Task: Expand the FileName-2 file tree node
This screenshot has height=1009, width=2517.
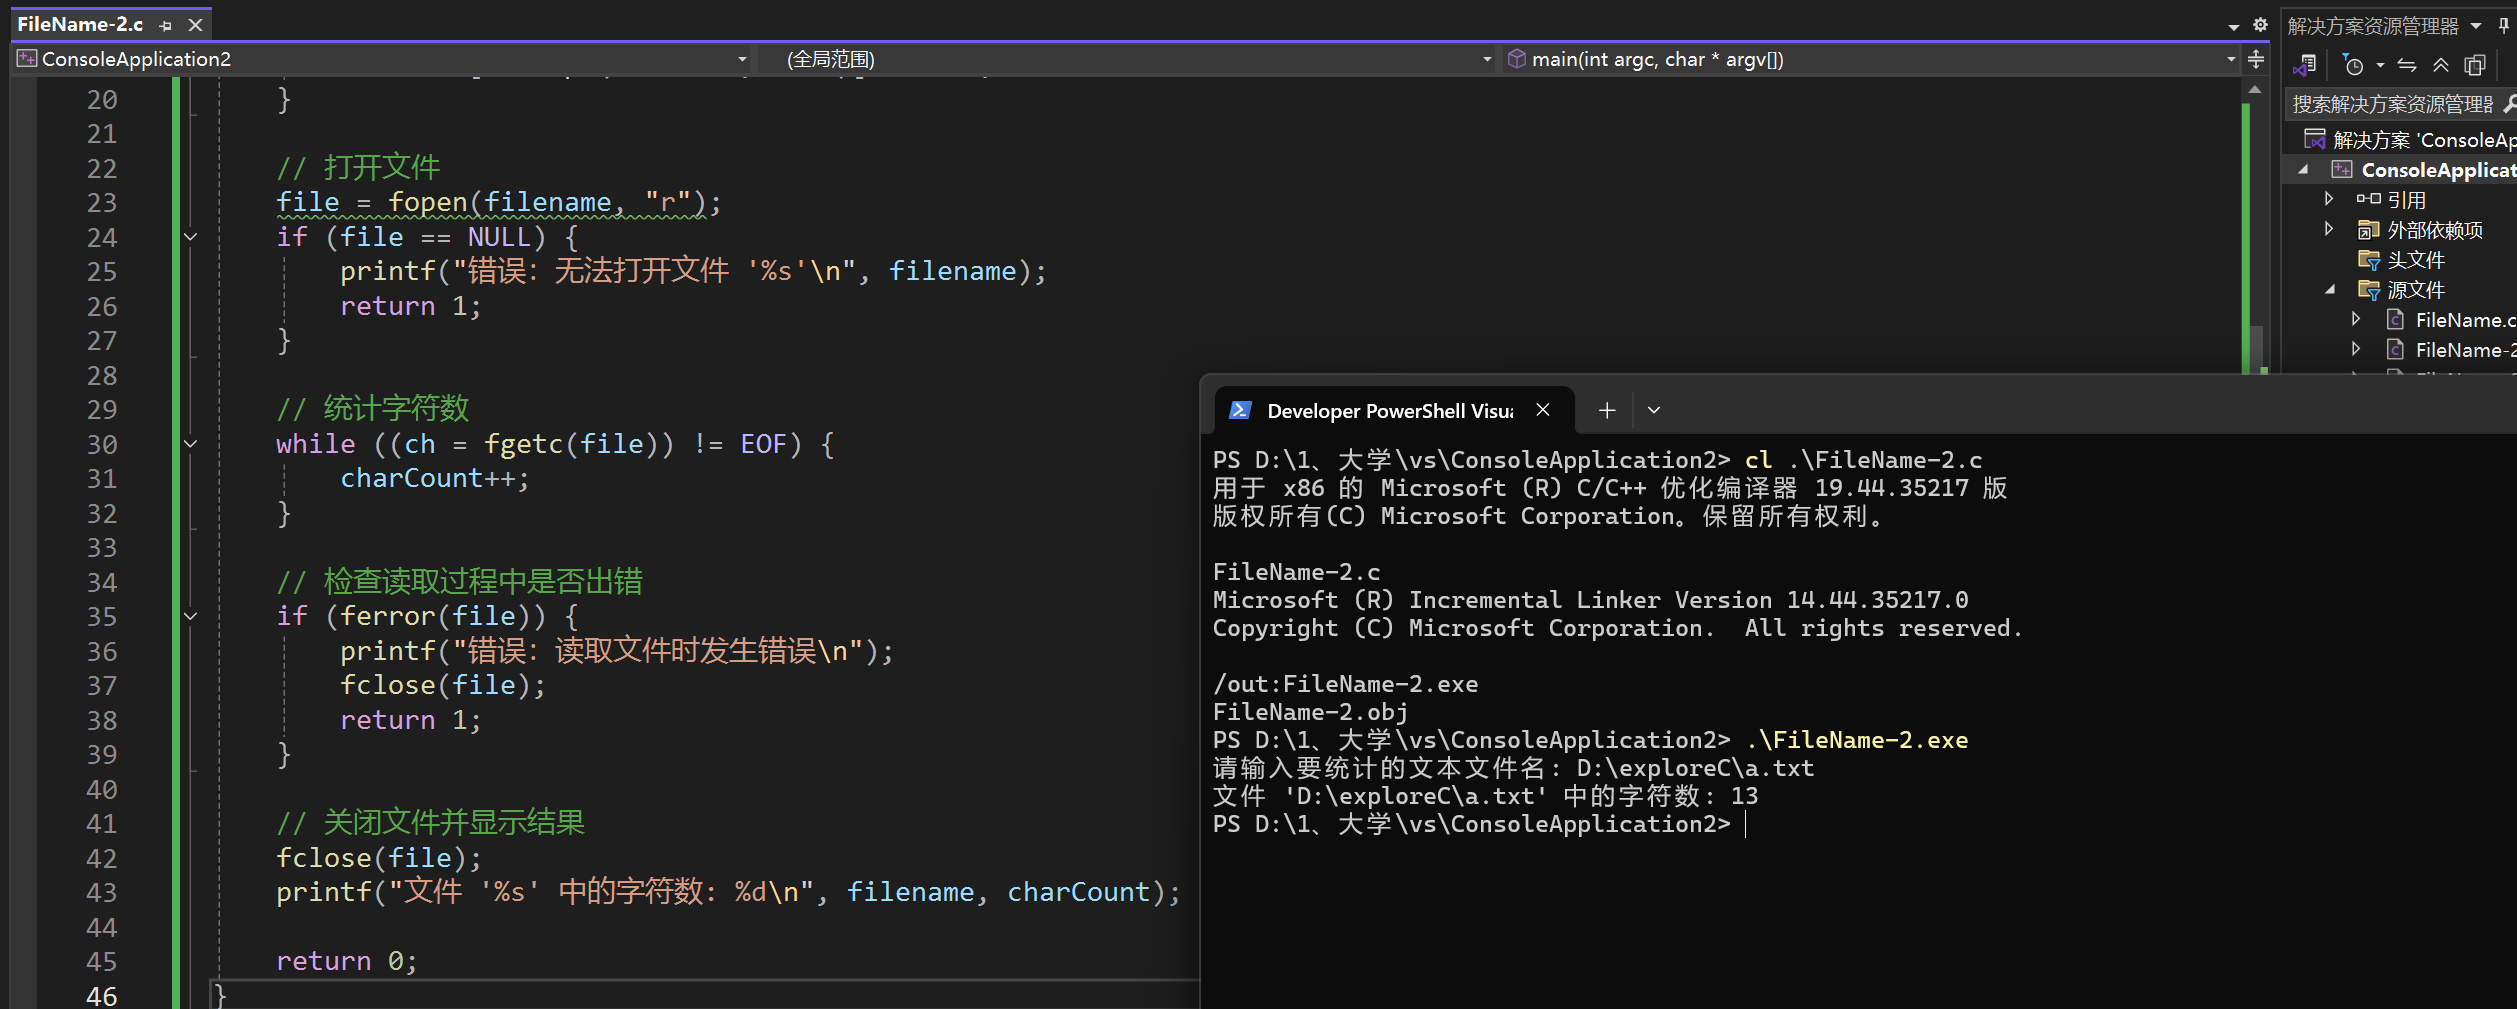Action: click(2357, 350)
